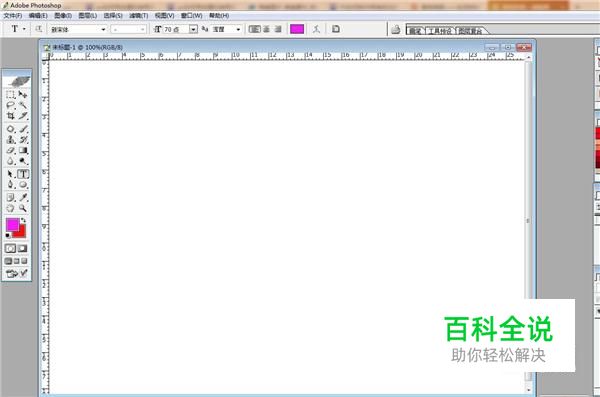Select the Clone Stamp tool
Image resolution: width=600 pixels, height=397 pixels.
click(x=11, y=140)
